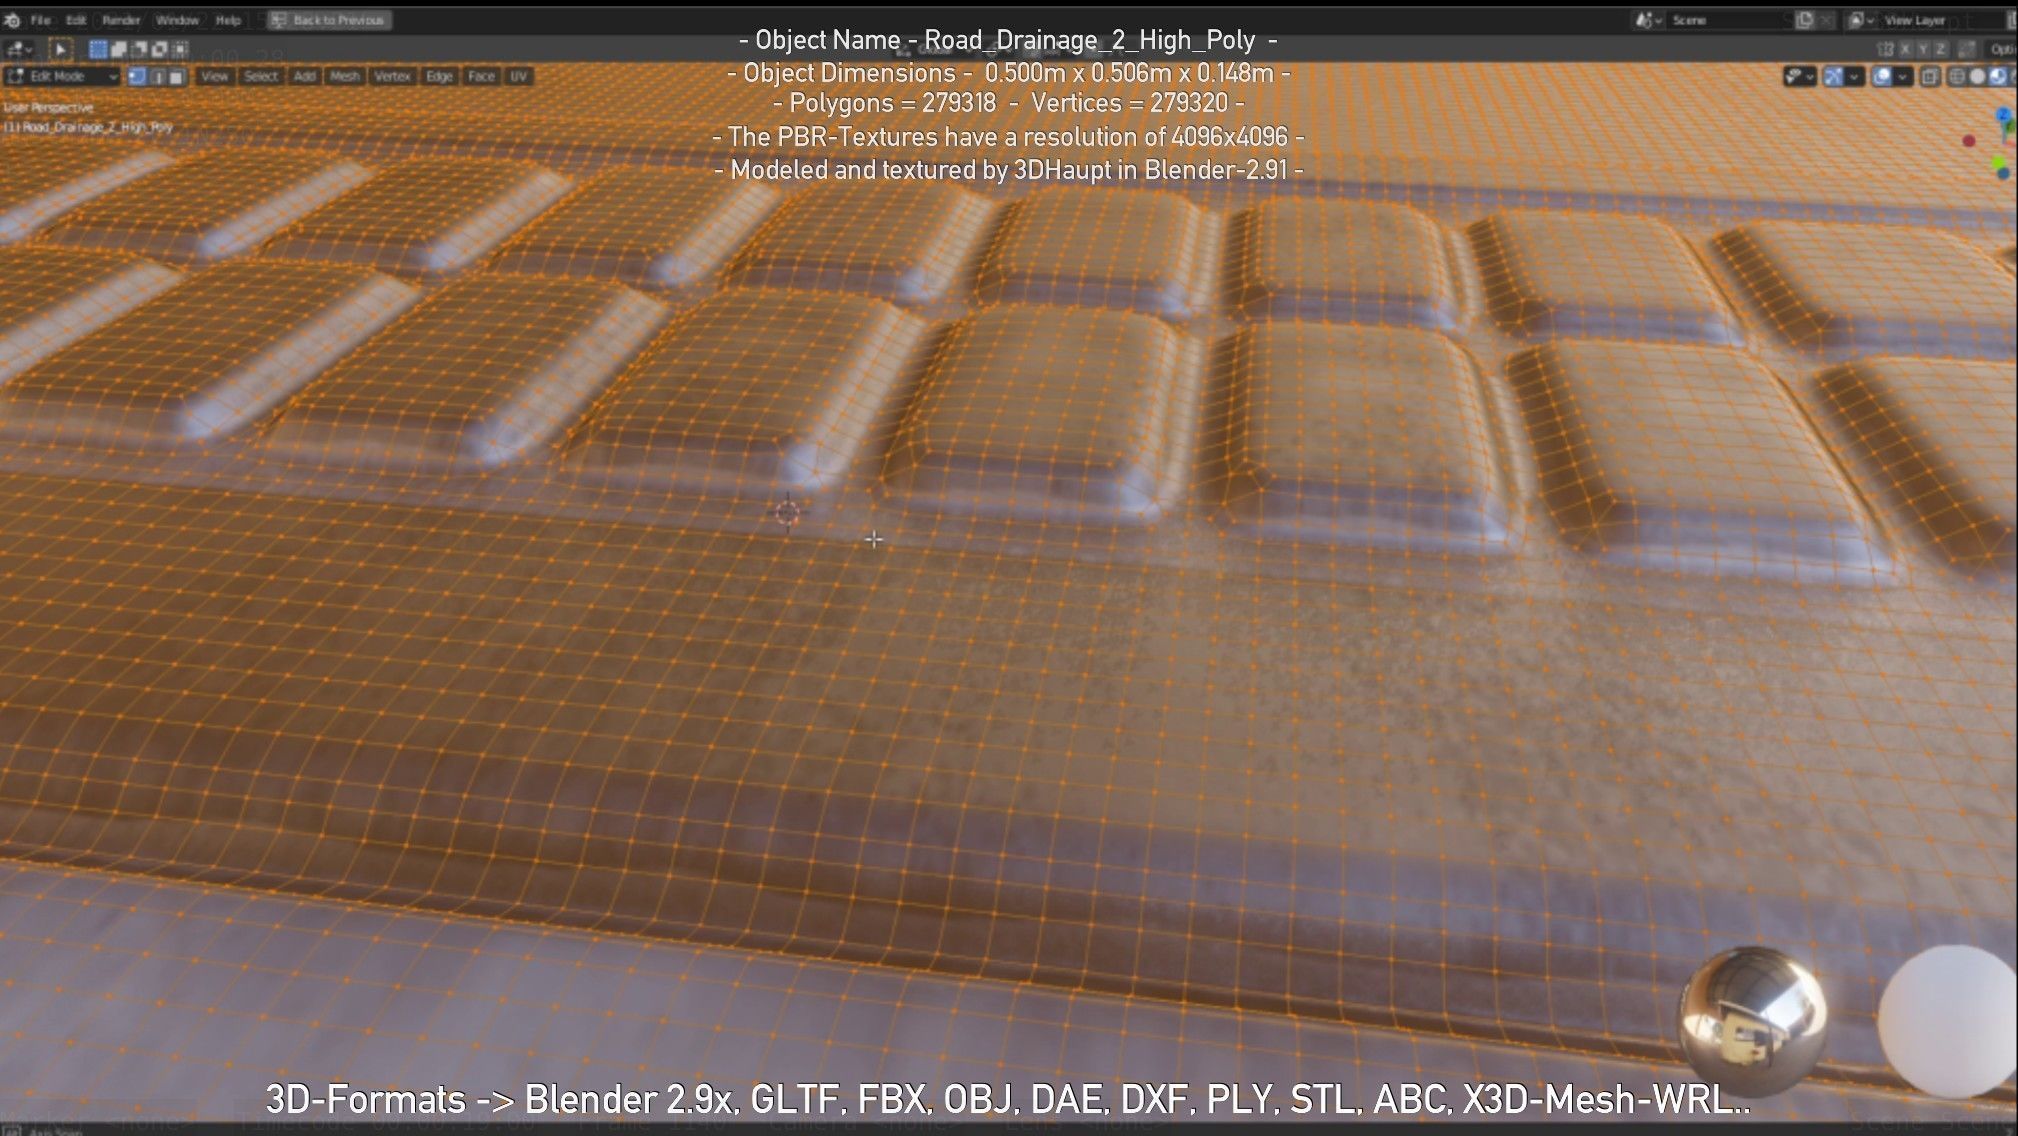Toggle viewport gizmos display
The image size is (2018, 1136).
point(1833,77)
